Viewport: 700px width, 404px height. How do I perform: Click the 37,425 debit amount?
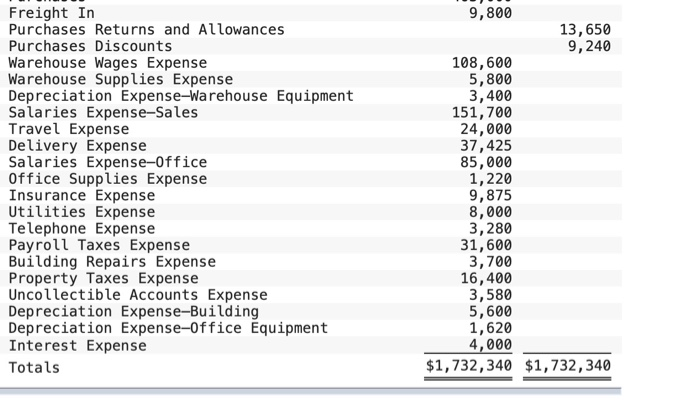(x=486, y=146)
